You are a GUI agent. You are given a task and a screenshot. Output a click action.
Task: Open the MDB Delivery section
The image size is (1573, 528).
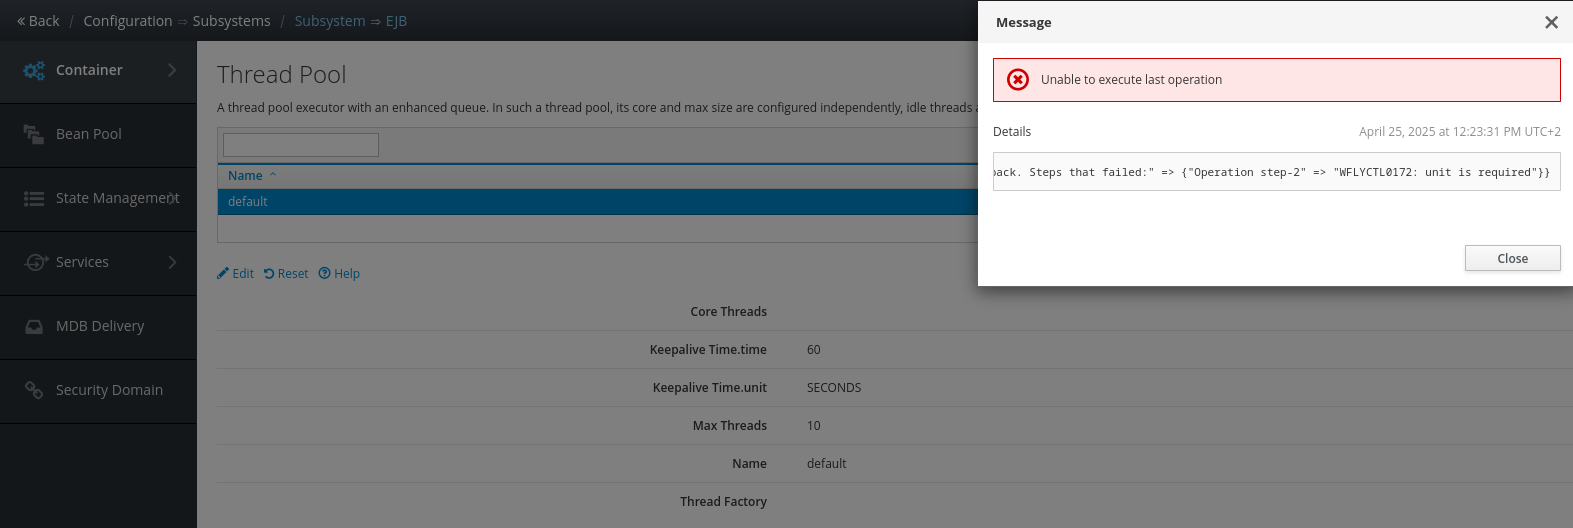click(x=100, y=326)
